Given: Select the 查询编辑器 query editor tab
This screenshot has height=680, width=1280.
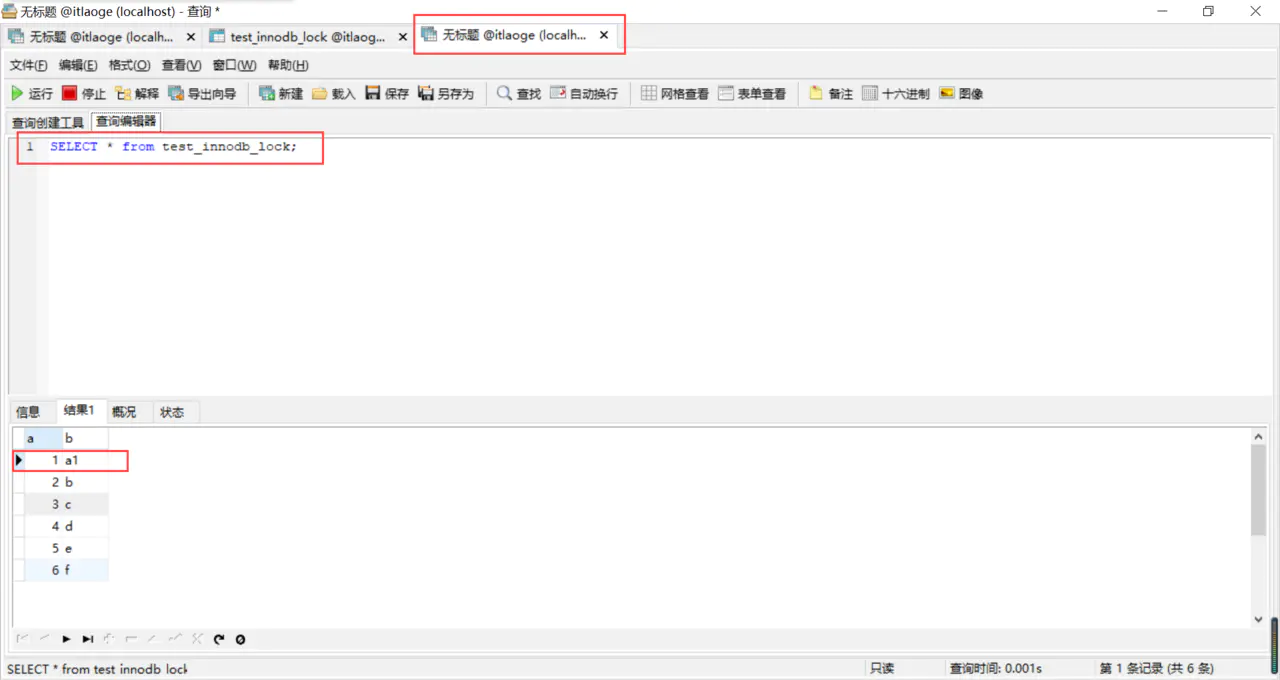Looking at the screenshot, I should [126, 121].
